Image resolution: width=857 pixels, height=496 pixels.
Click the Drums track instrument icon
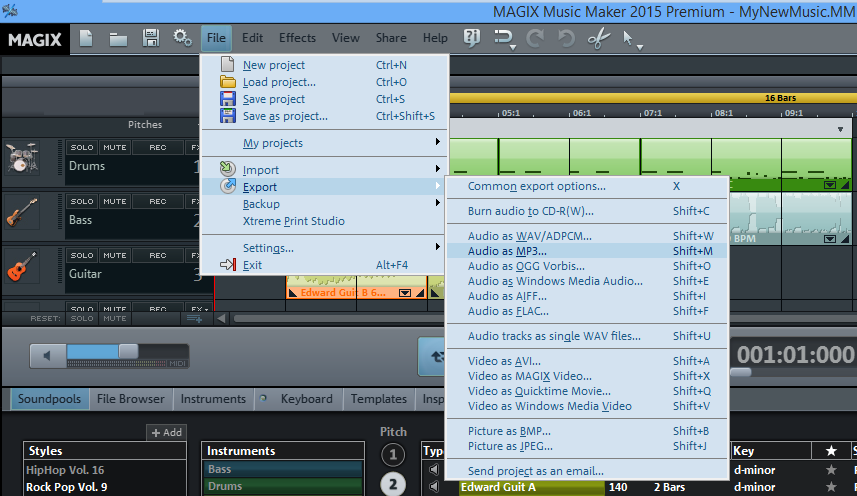(22, 157)
